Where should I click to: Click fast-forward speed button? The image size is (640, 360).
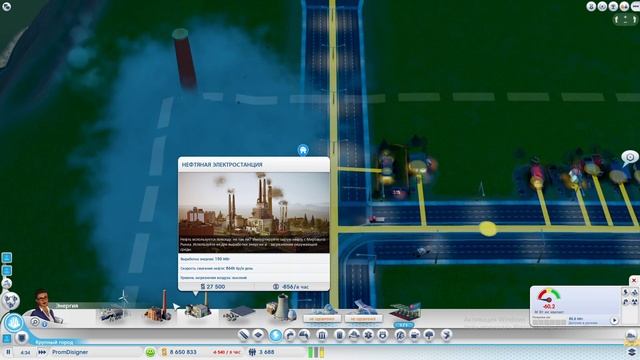(42, 352)
